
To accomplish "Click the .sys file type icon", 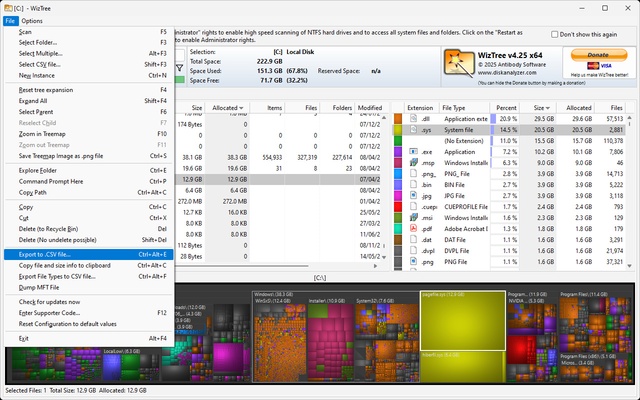I will (x=413, y=130).
